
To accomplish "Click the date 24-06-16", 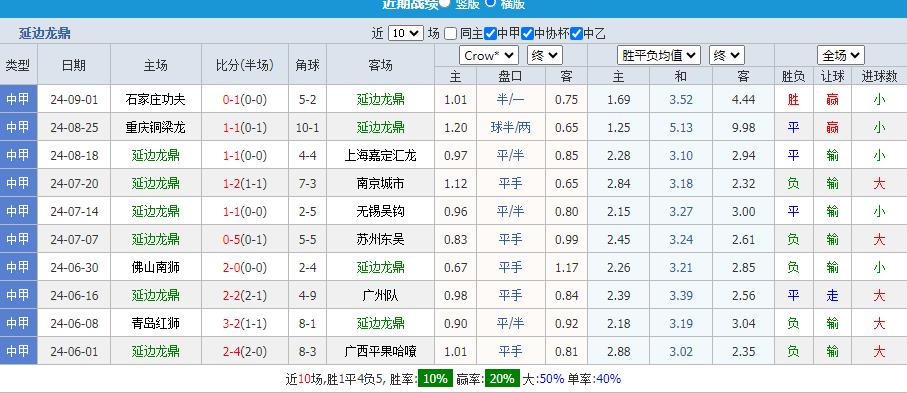I will click(74, 295).
